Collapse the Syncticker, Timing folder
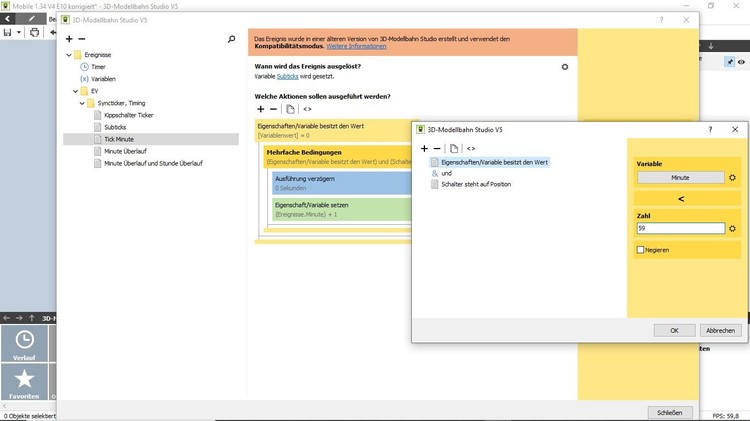750x421 pixels. click(x=82, y=103)
